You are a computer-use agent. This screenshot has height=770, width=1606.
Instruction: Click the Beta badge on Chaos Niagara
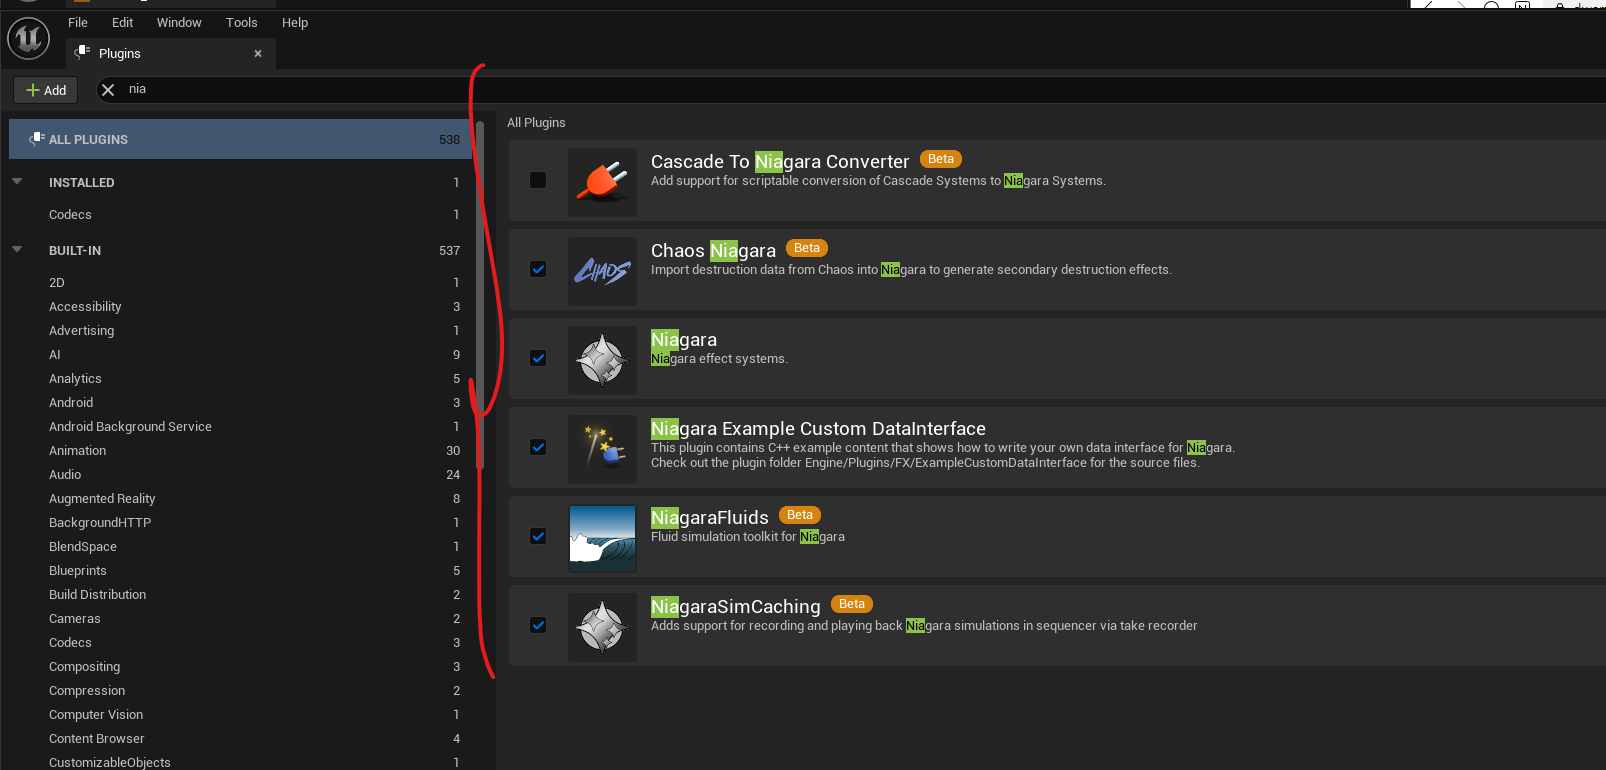pos(807,248)
